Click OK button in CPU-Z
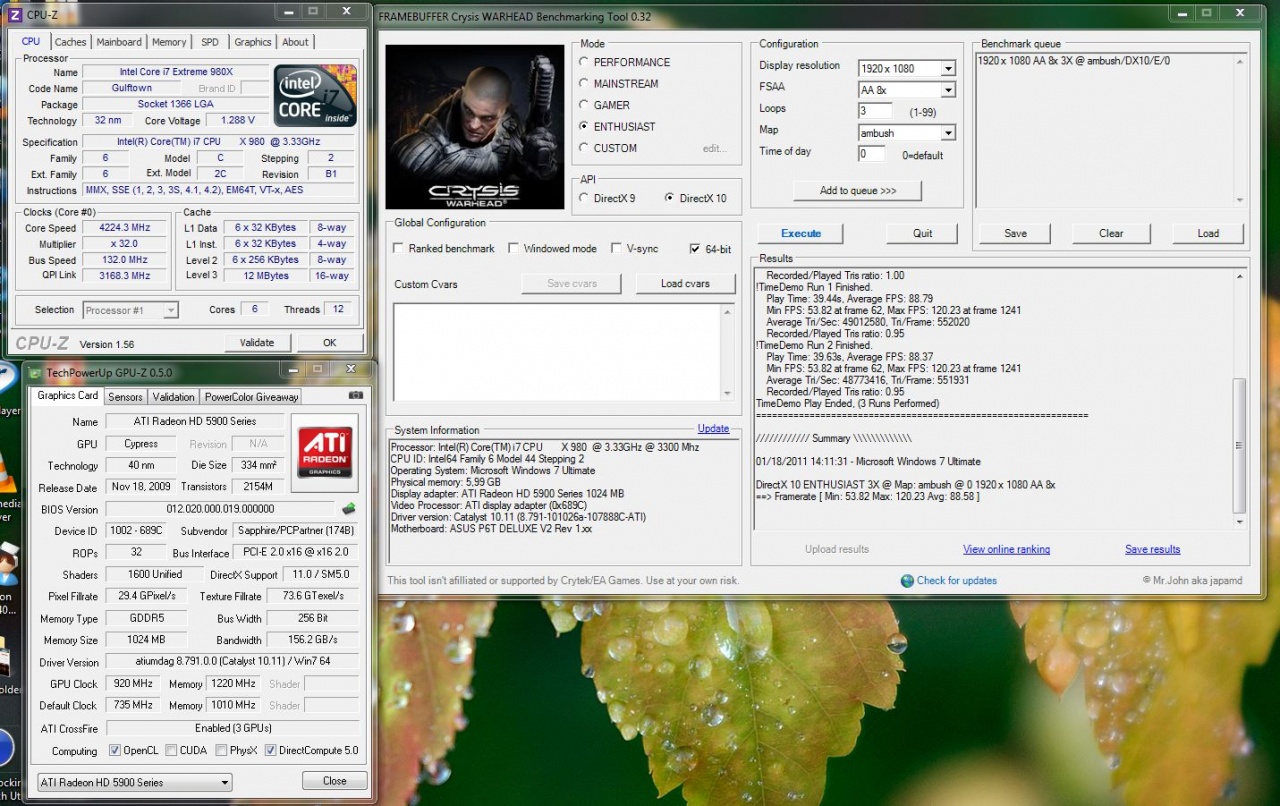 pos(330,342)
